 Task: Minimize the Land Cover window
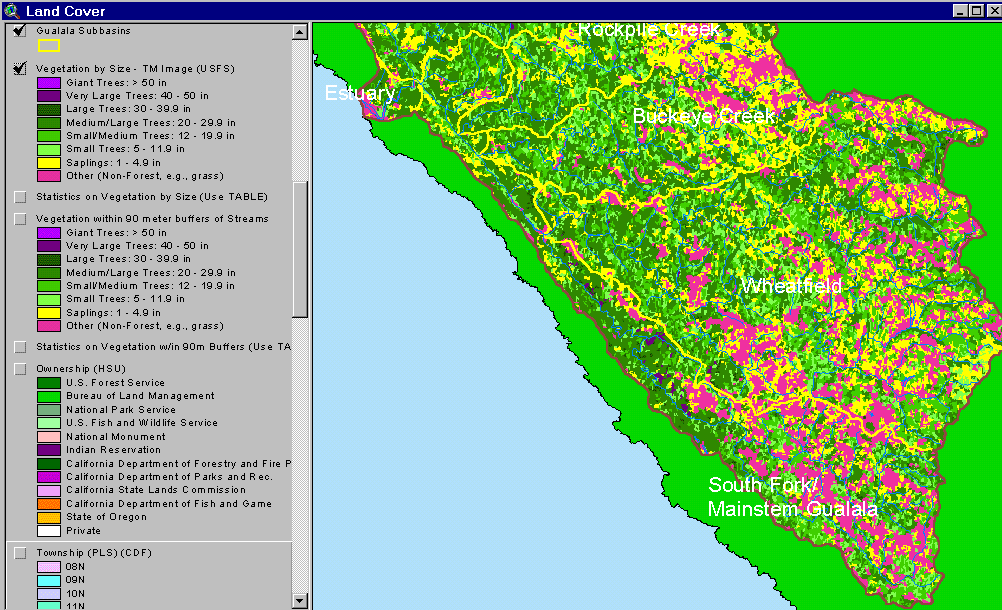click(960, 11)
